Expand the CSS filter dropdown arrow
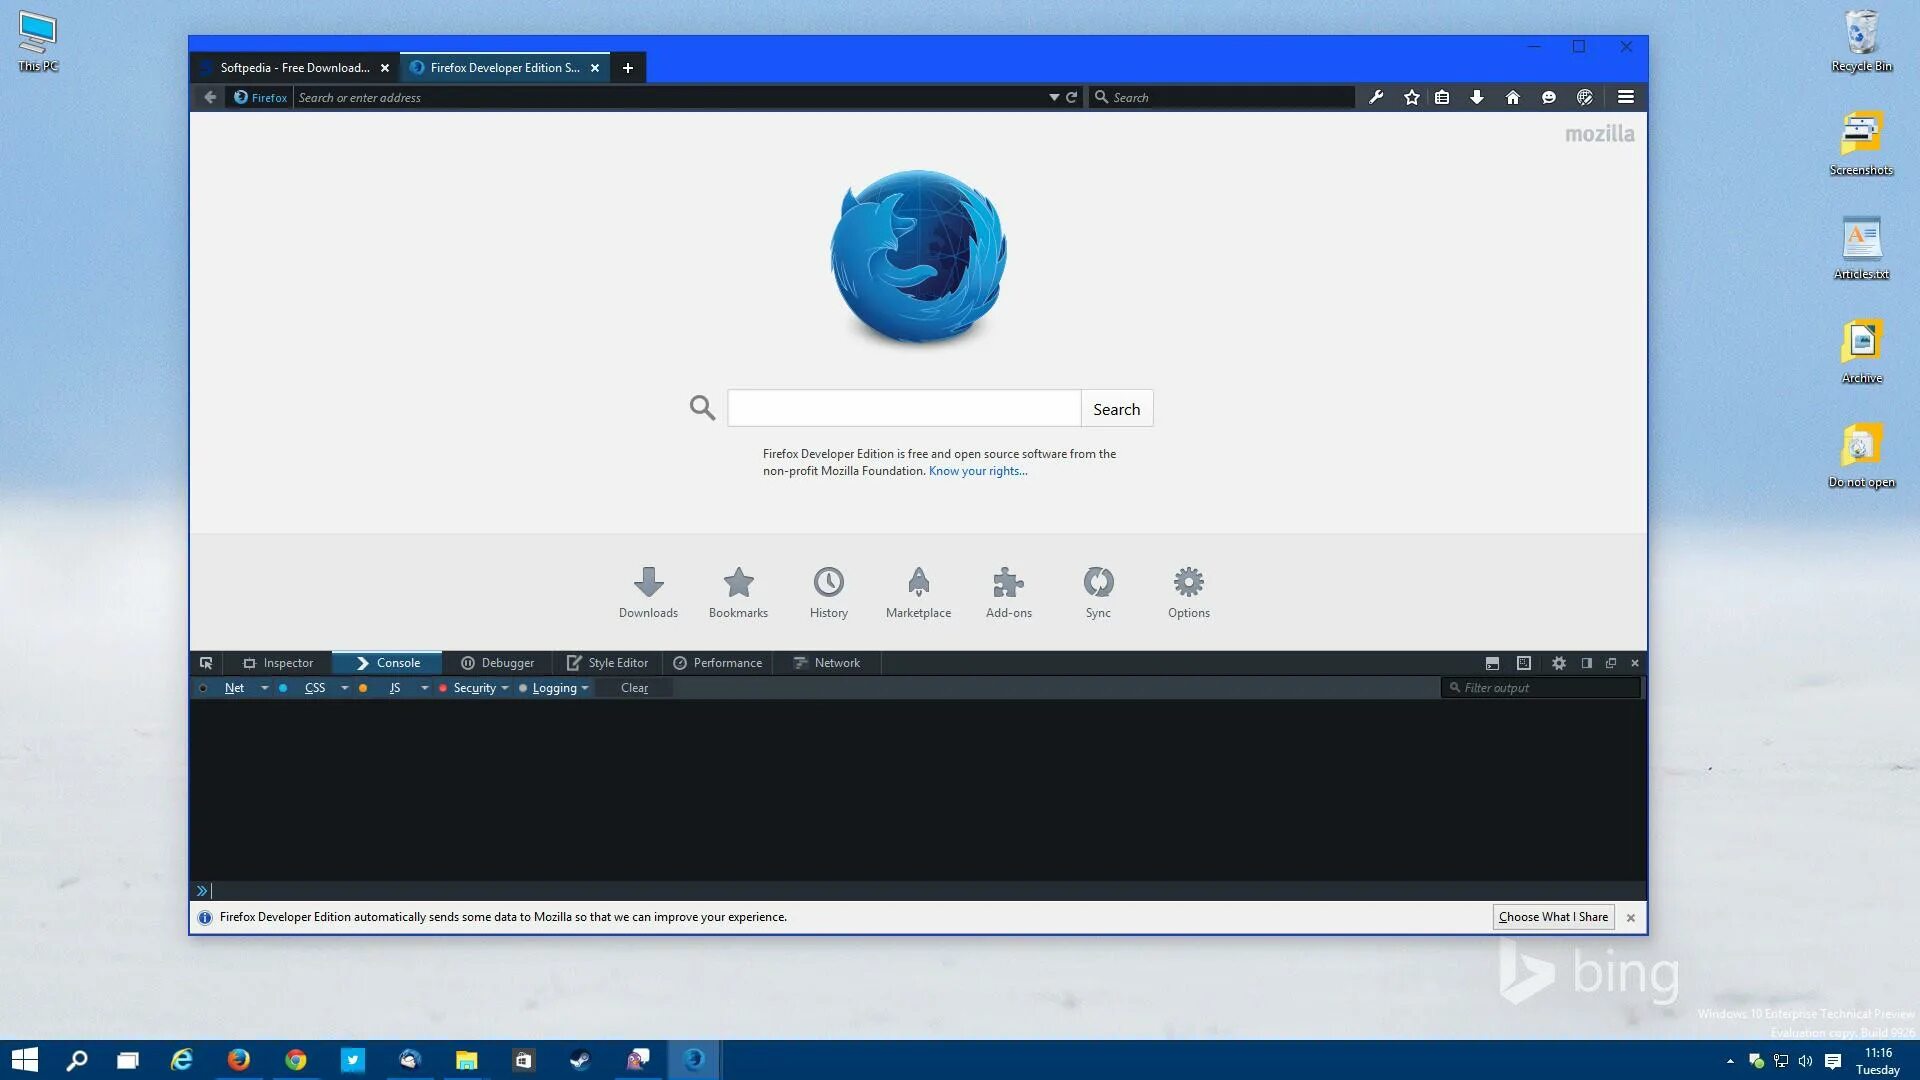The width and height of the screenshot is (1920, 1080). 344,688
